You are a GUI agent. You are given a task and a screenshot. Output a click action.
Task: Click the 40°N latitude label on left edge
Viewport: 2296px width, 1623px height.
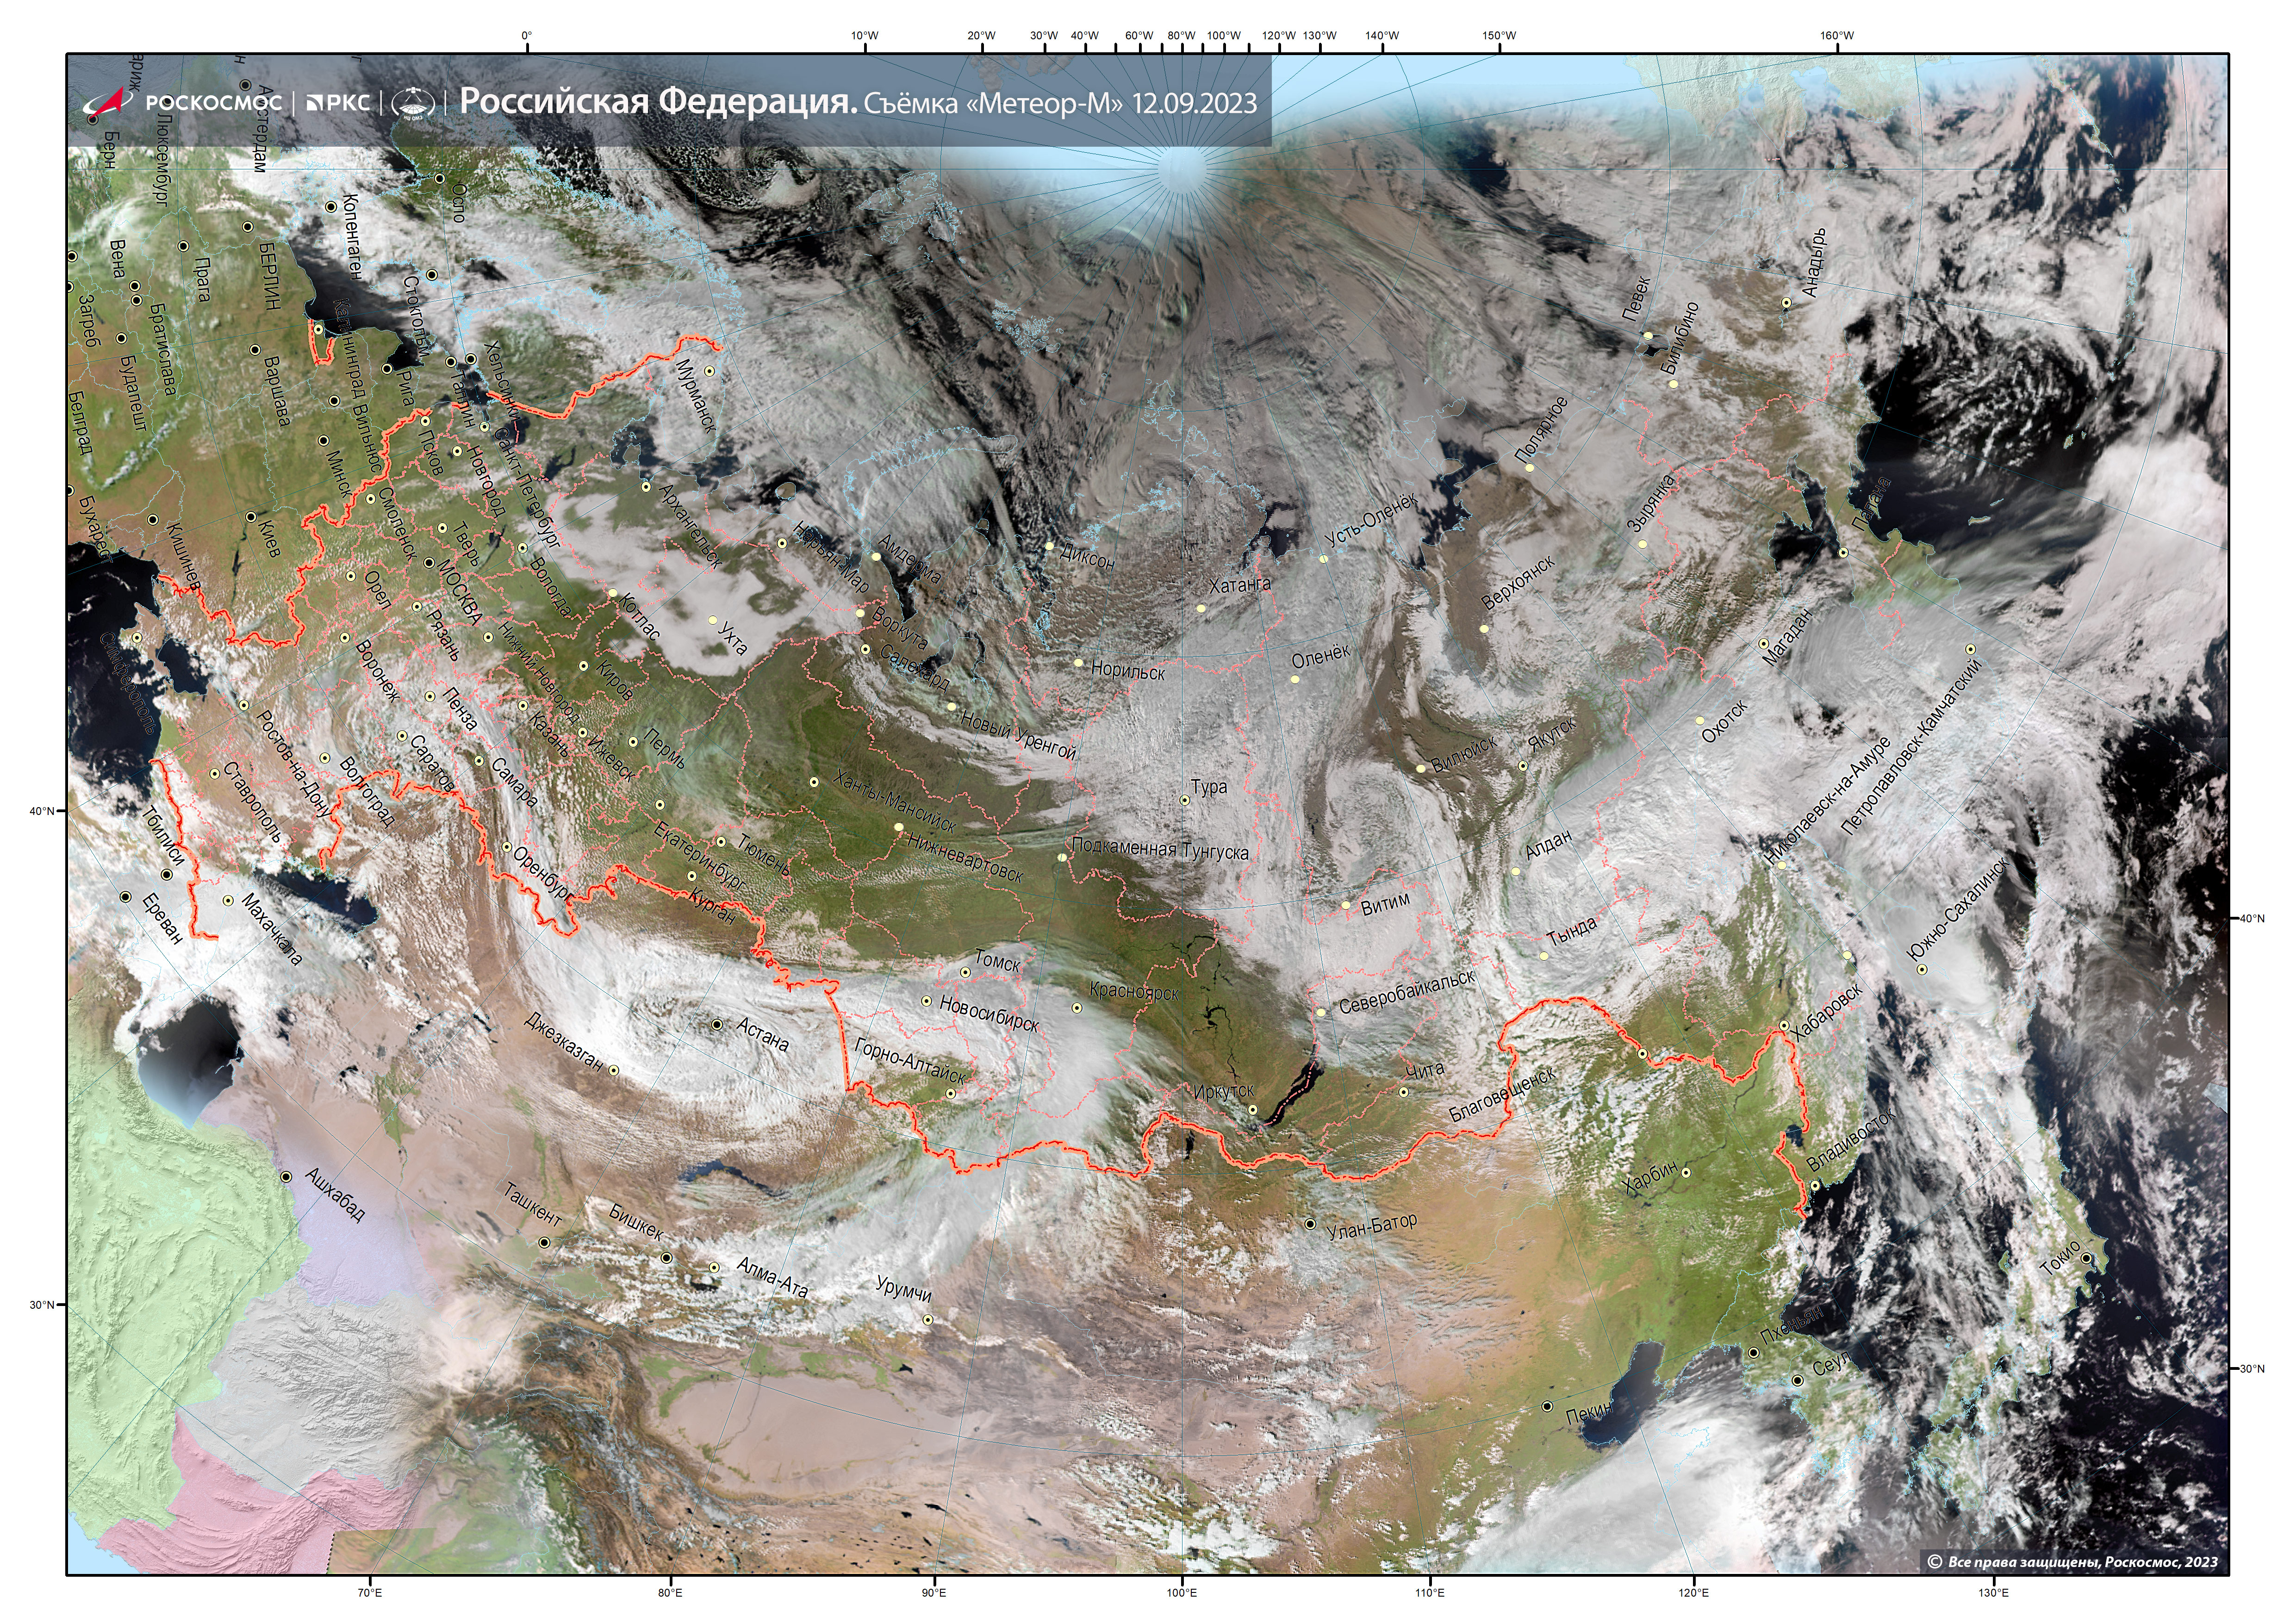pos(43,811)
